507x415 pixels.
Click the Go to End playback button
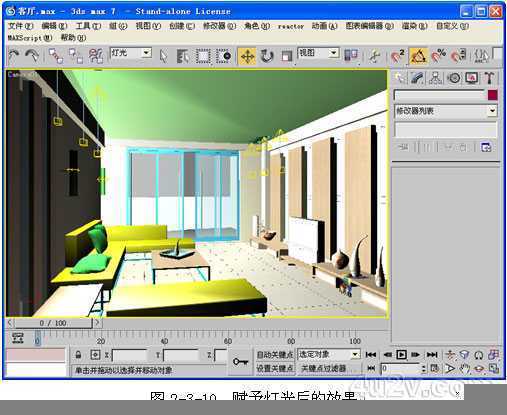click(432, 355)
